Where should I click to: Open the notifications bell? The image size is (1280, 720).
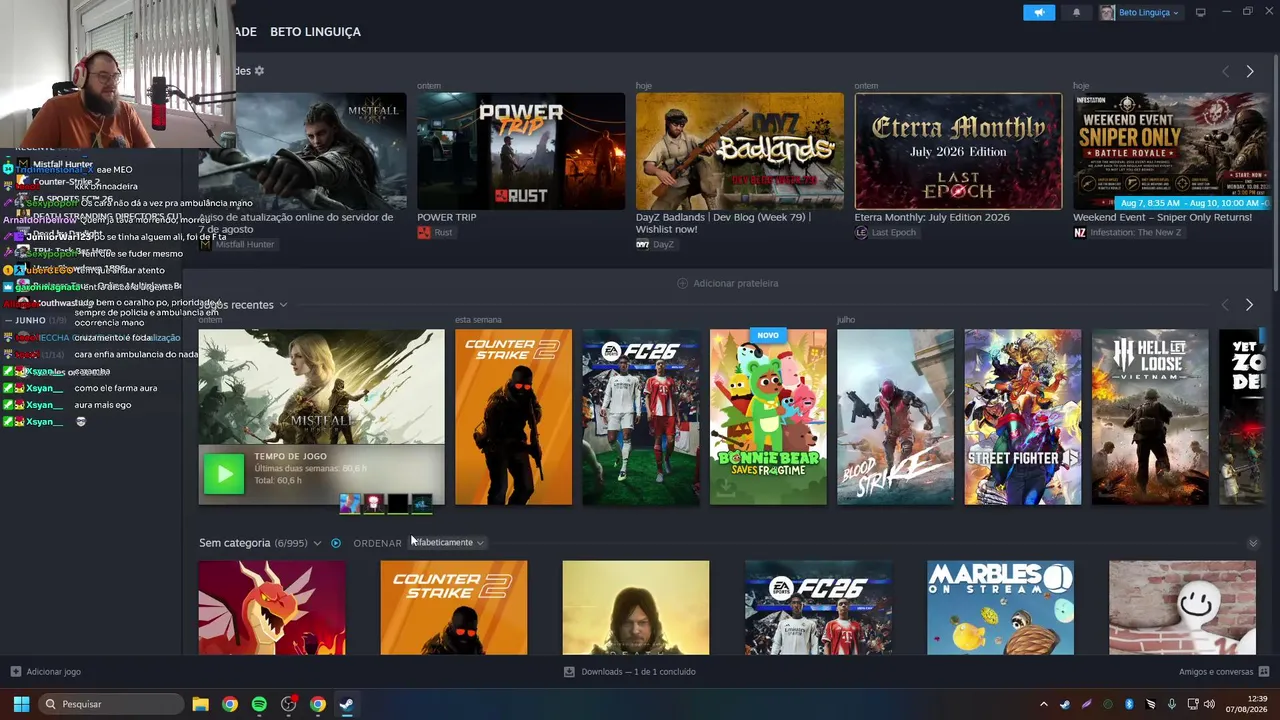(x=1076, y=12)
